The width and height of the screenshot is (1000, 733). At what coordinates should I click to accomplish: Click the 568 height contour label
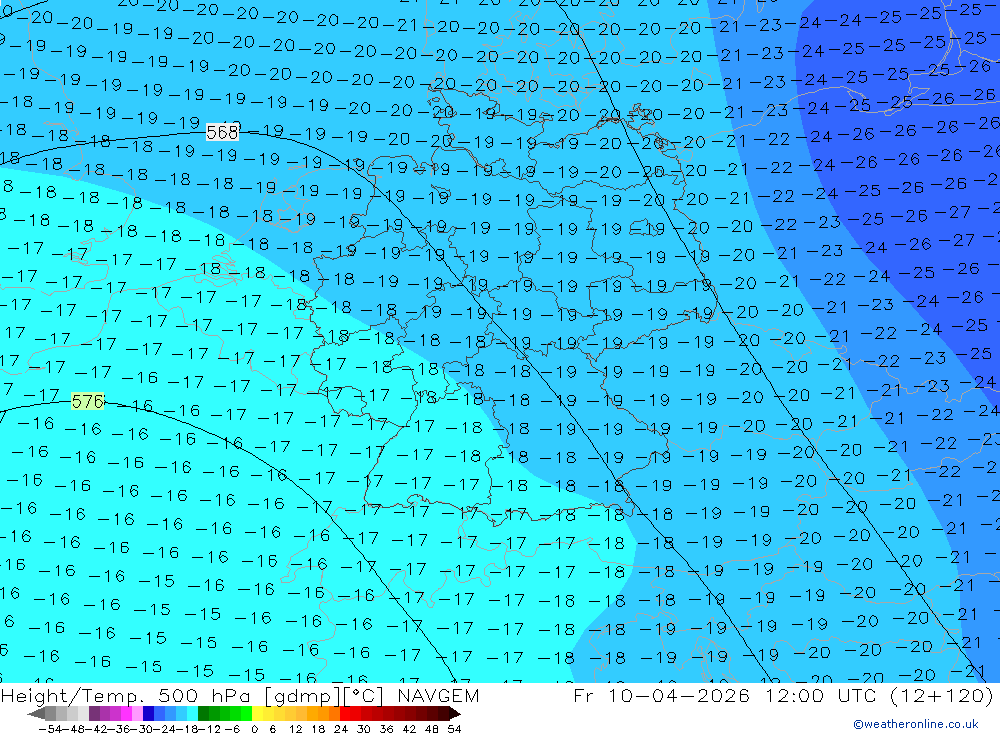223,132
